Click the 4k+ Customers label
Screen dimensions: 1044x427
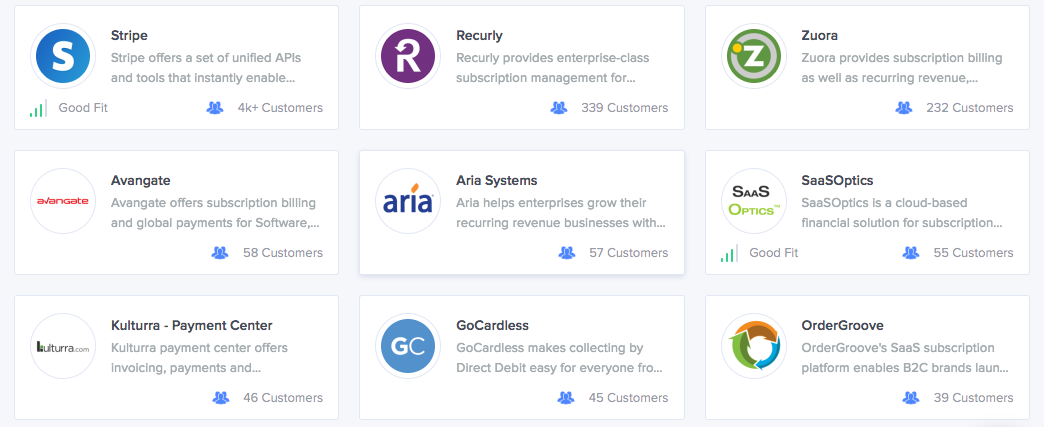point(280,108)
